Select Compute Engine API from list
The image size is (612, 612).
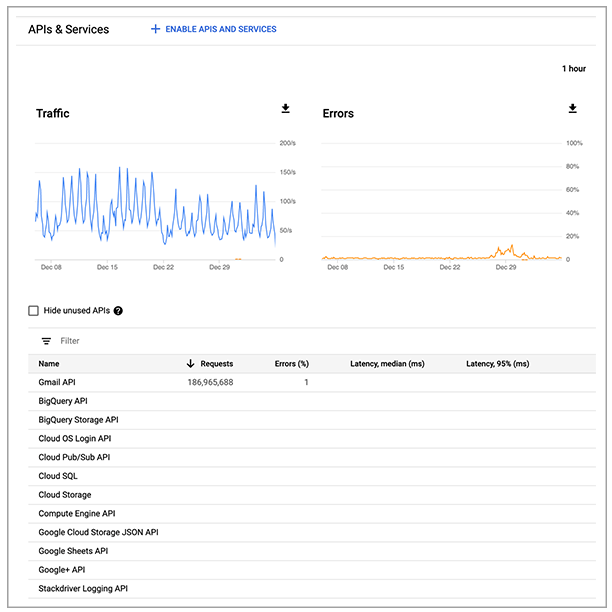click(77, 514)
